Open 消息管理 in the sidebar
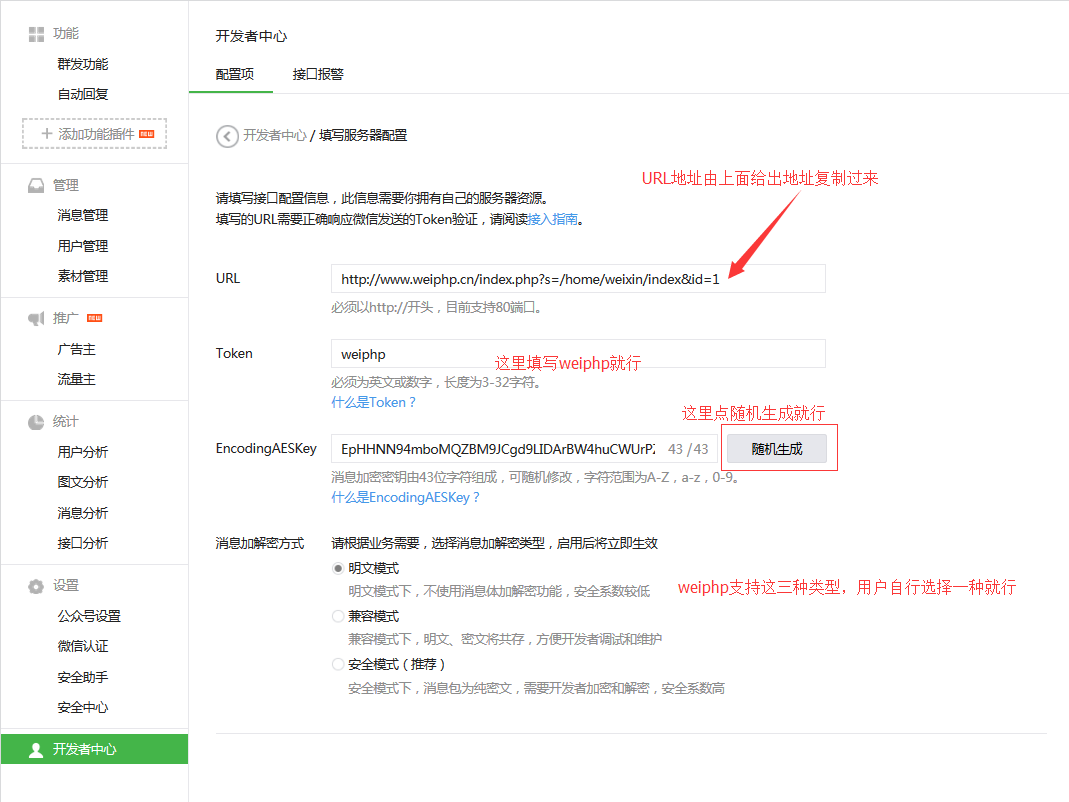 click(83, 216)
